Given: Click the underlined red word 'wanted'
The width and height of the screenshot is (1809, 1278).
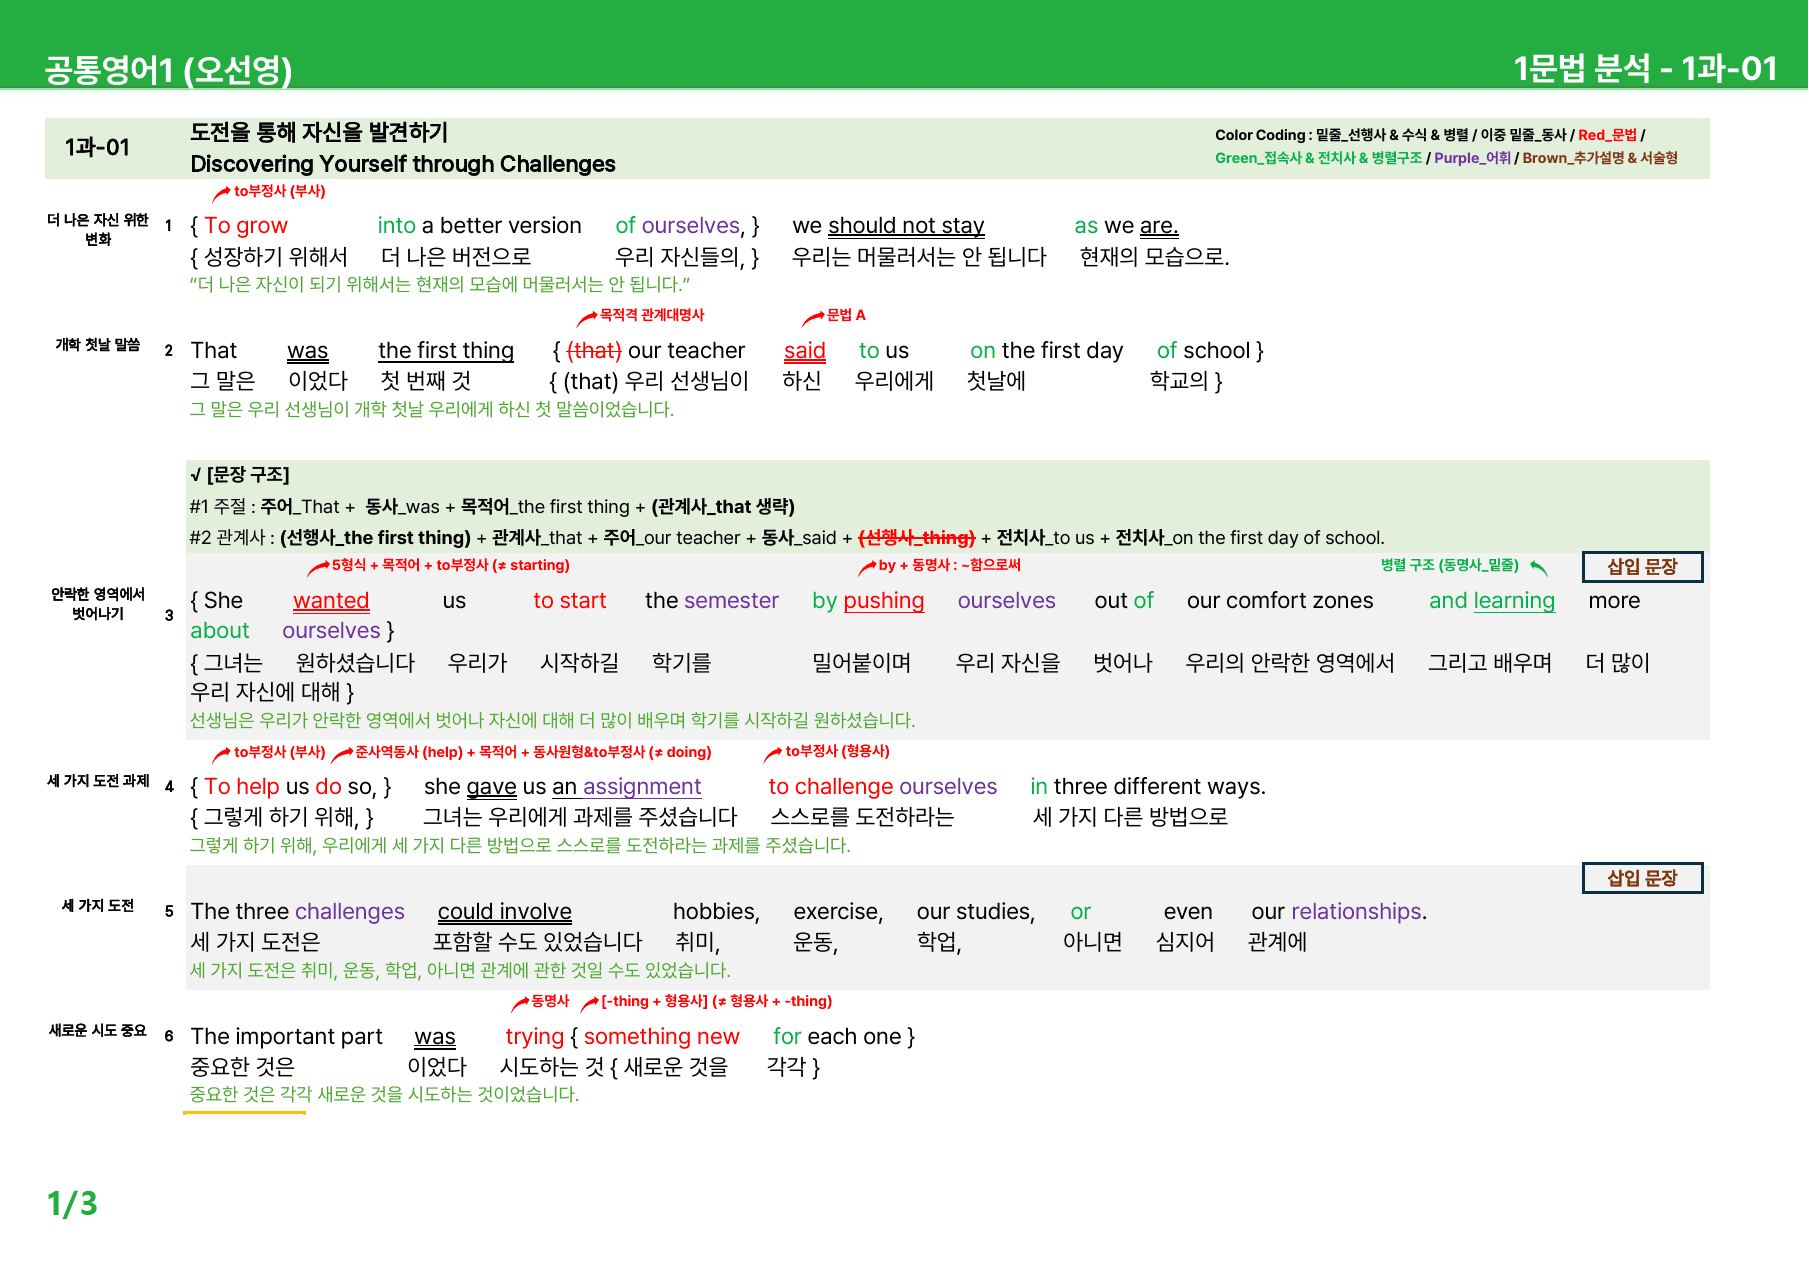Looking at the screenshot, I should click(331, 601).
